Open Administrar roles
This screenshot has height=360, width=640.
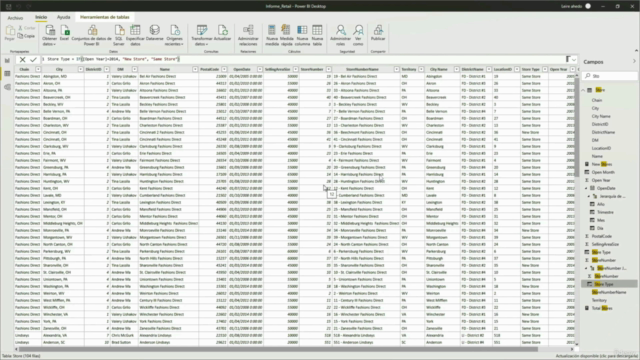(x=340, y=35)
